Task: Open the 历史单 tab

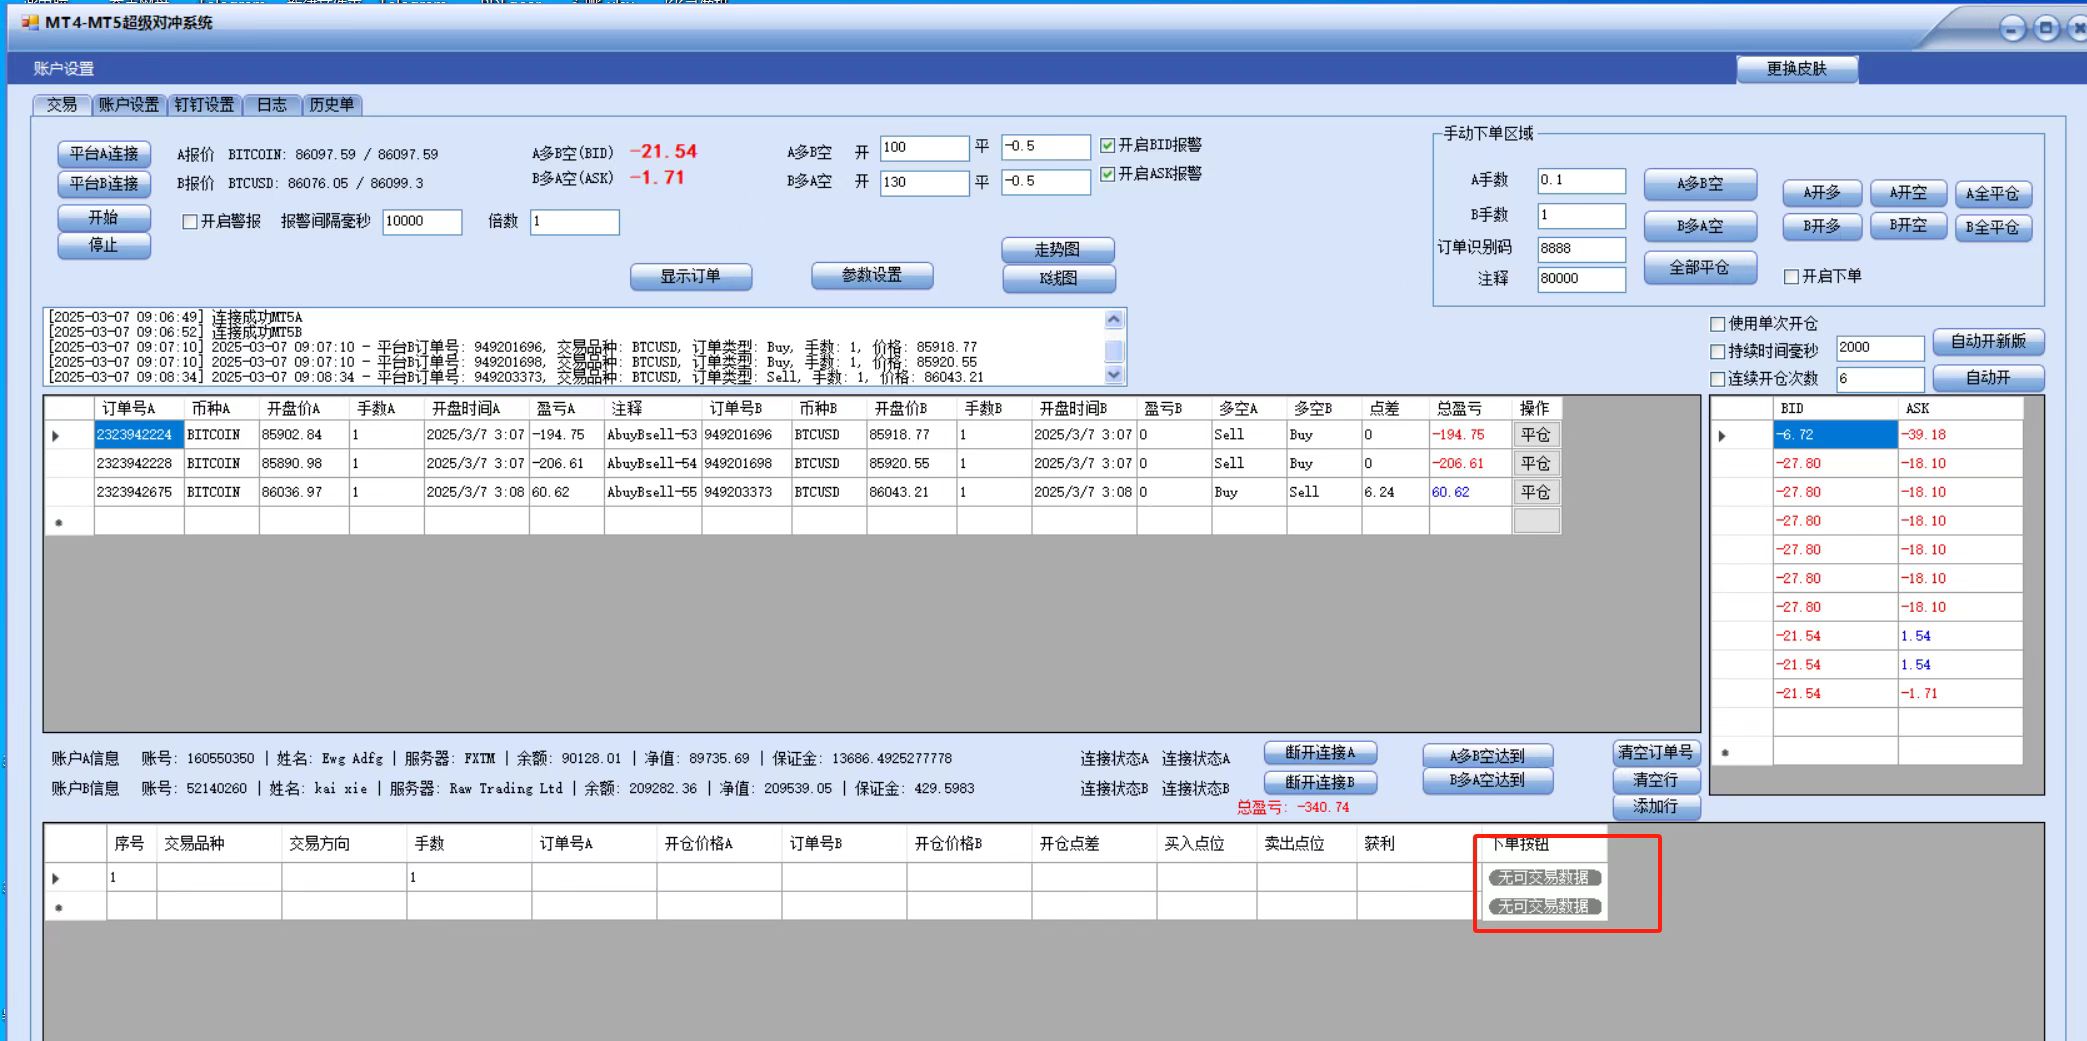Action: pyautogui.click(x=331, y=105)
